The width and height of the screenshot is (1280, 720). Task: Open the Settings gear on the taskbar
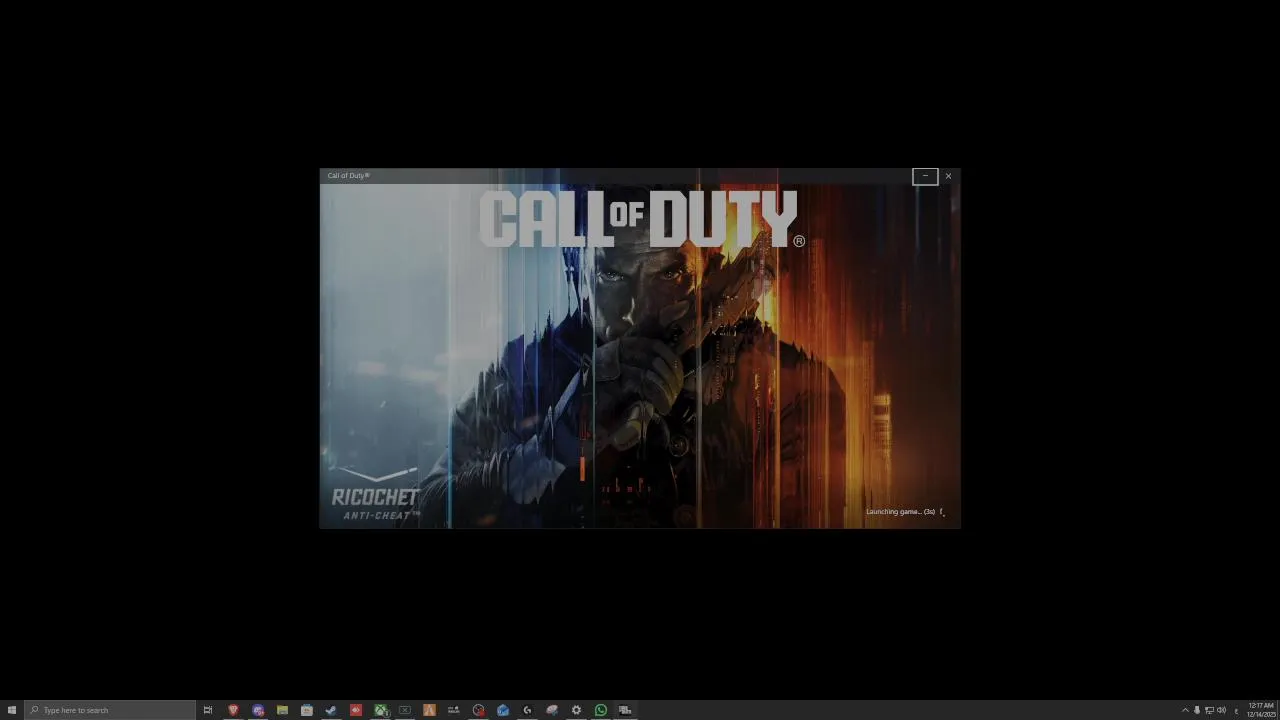pos(576,710)
